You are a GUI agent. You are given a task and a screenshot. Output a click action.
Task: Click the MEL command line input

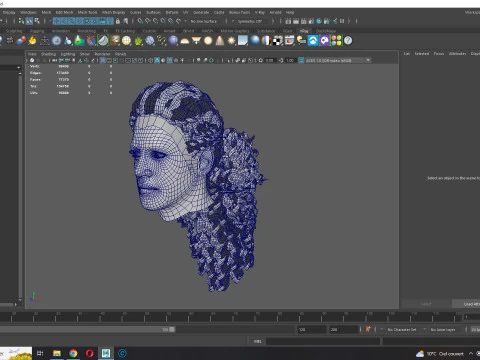(323, 341)
